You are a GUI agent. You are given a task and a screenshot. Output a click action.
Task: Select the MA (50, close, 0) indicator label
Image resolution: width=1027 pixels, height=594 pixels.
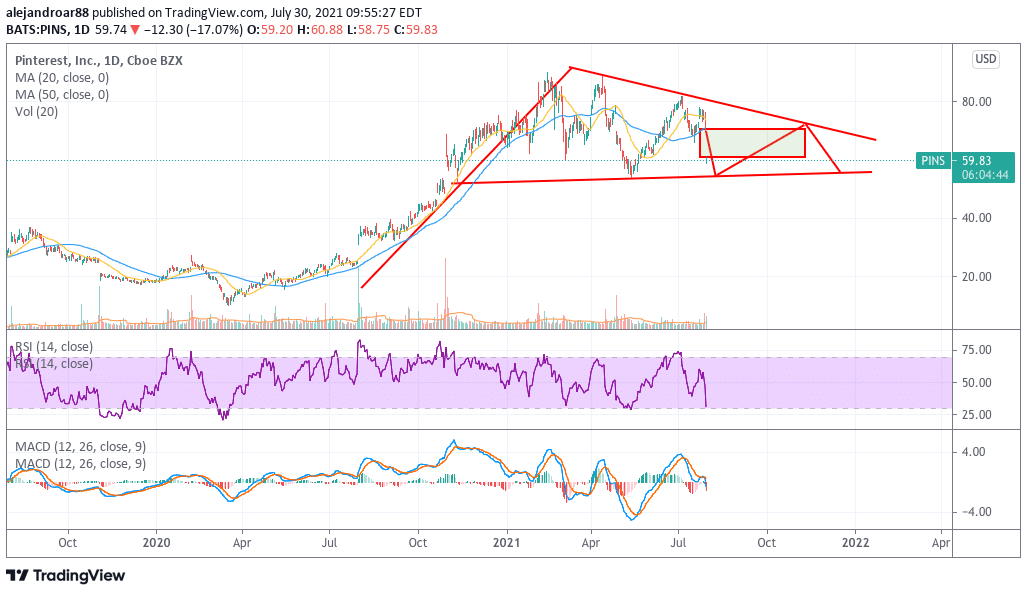click(62, 95)
